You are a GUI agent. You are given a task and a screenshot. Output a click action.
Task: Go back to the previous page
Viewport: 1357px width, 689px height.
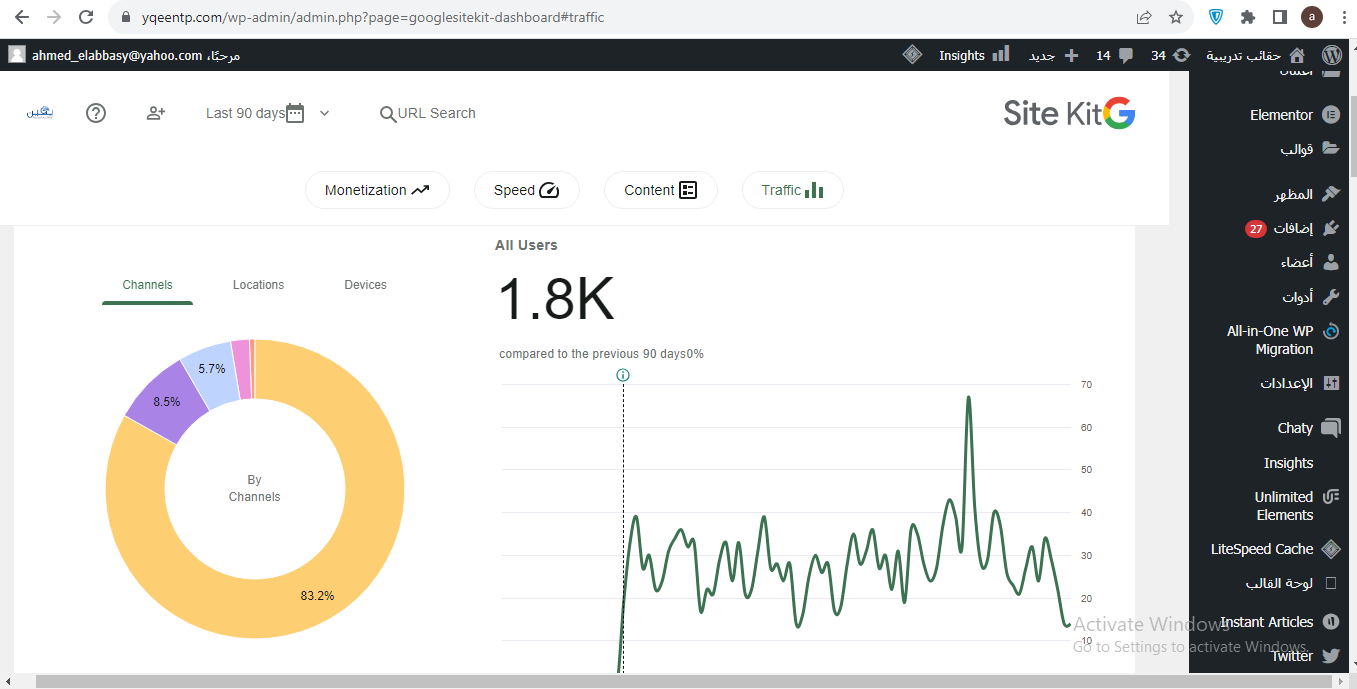coord(22,17)
